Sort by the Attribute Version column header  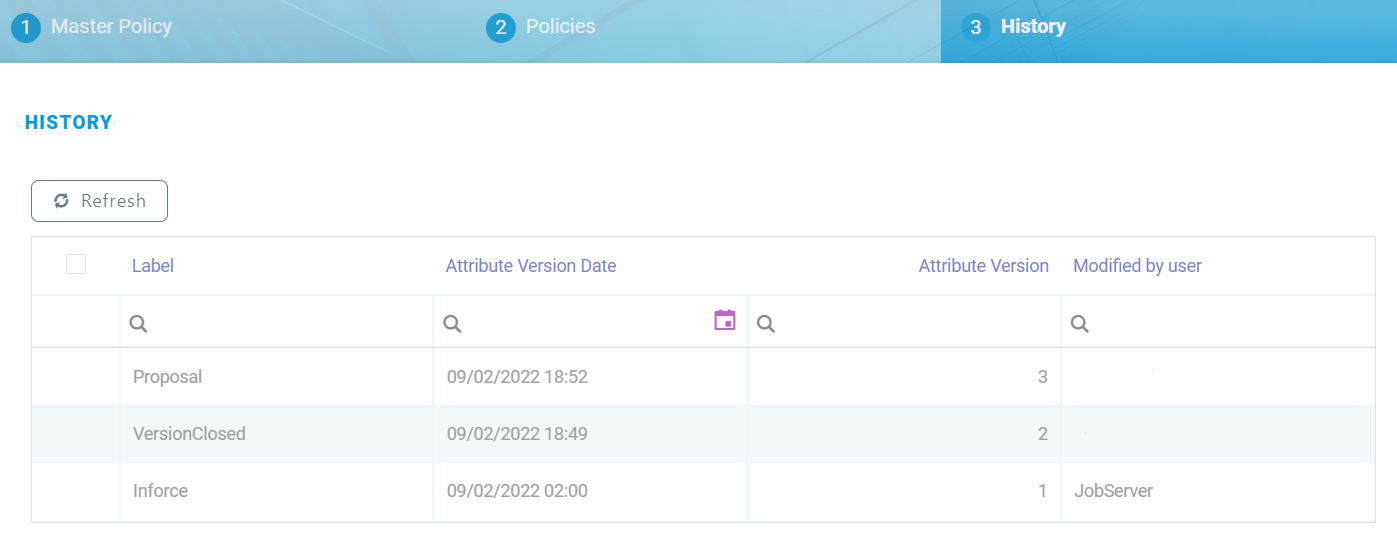(983, 266)
